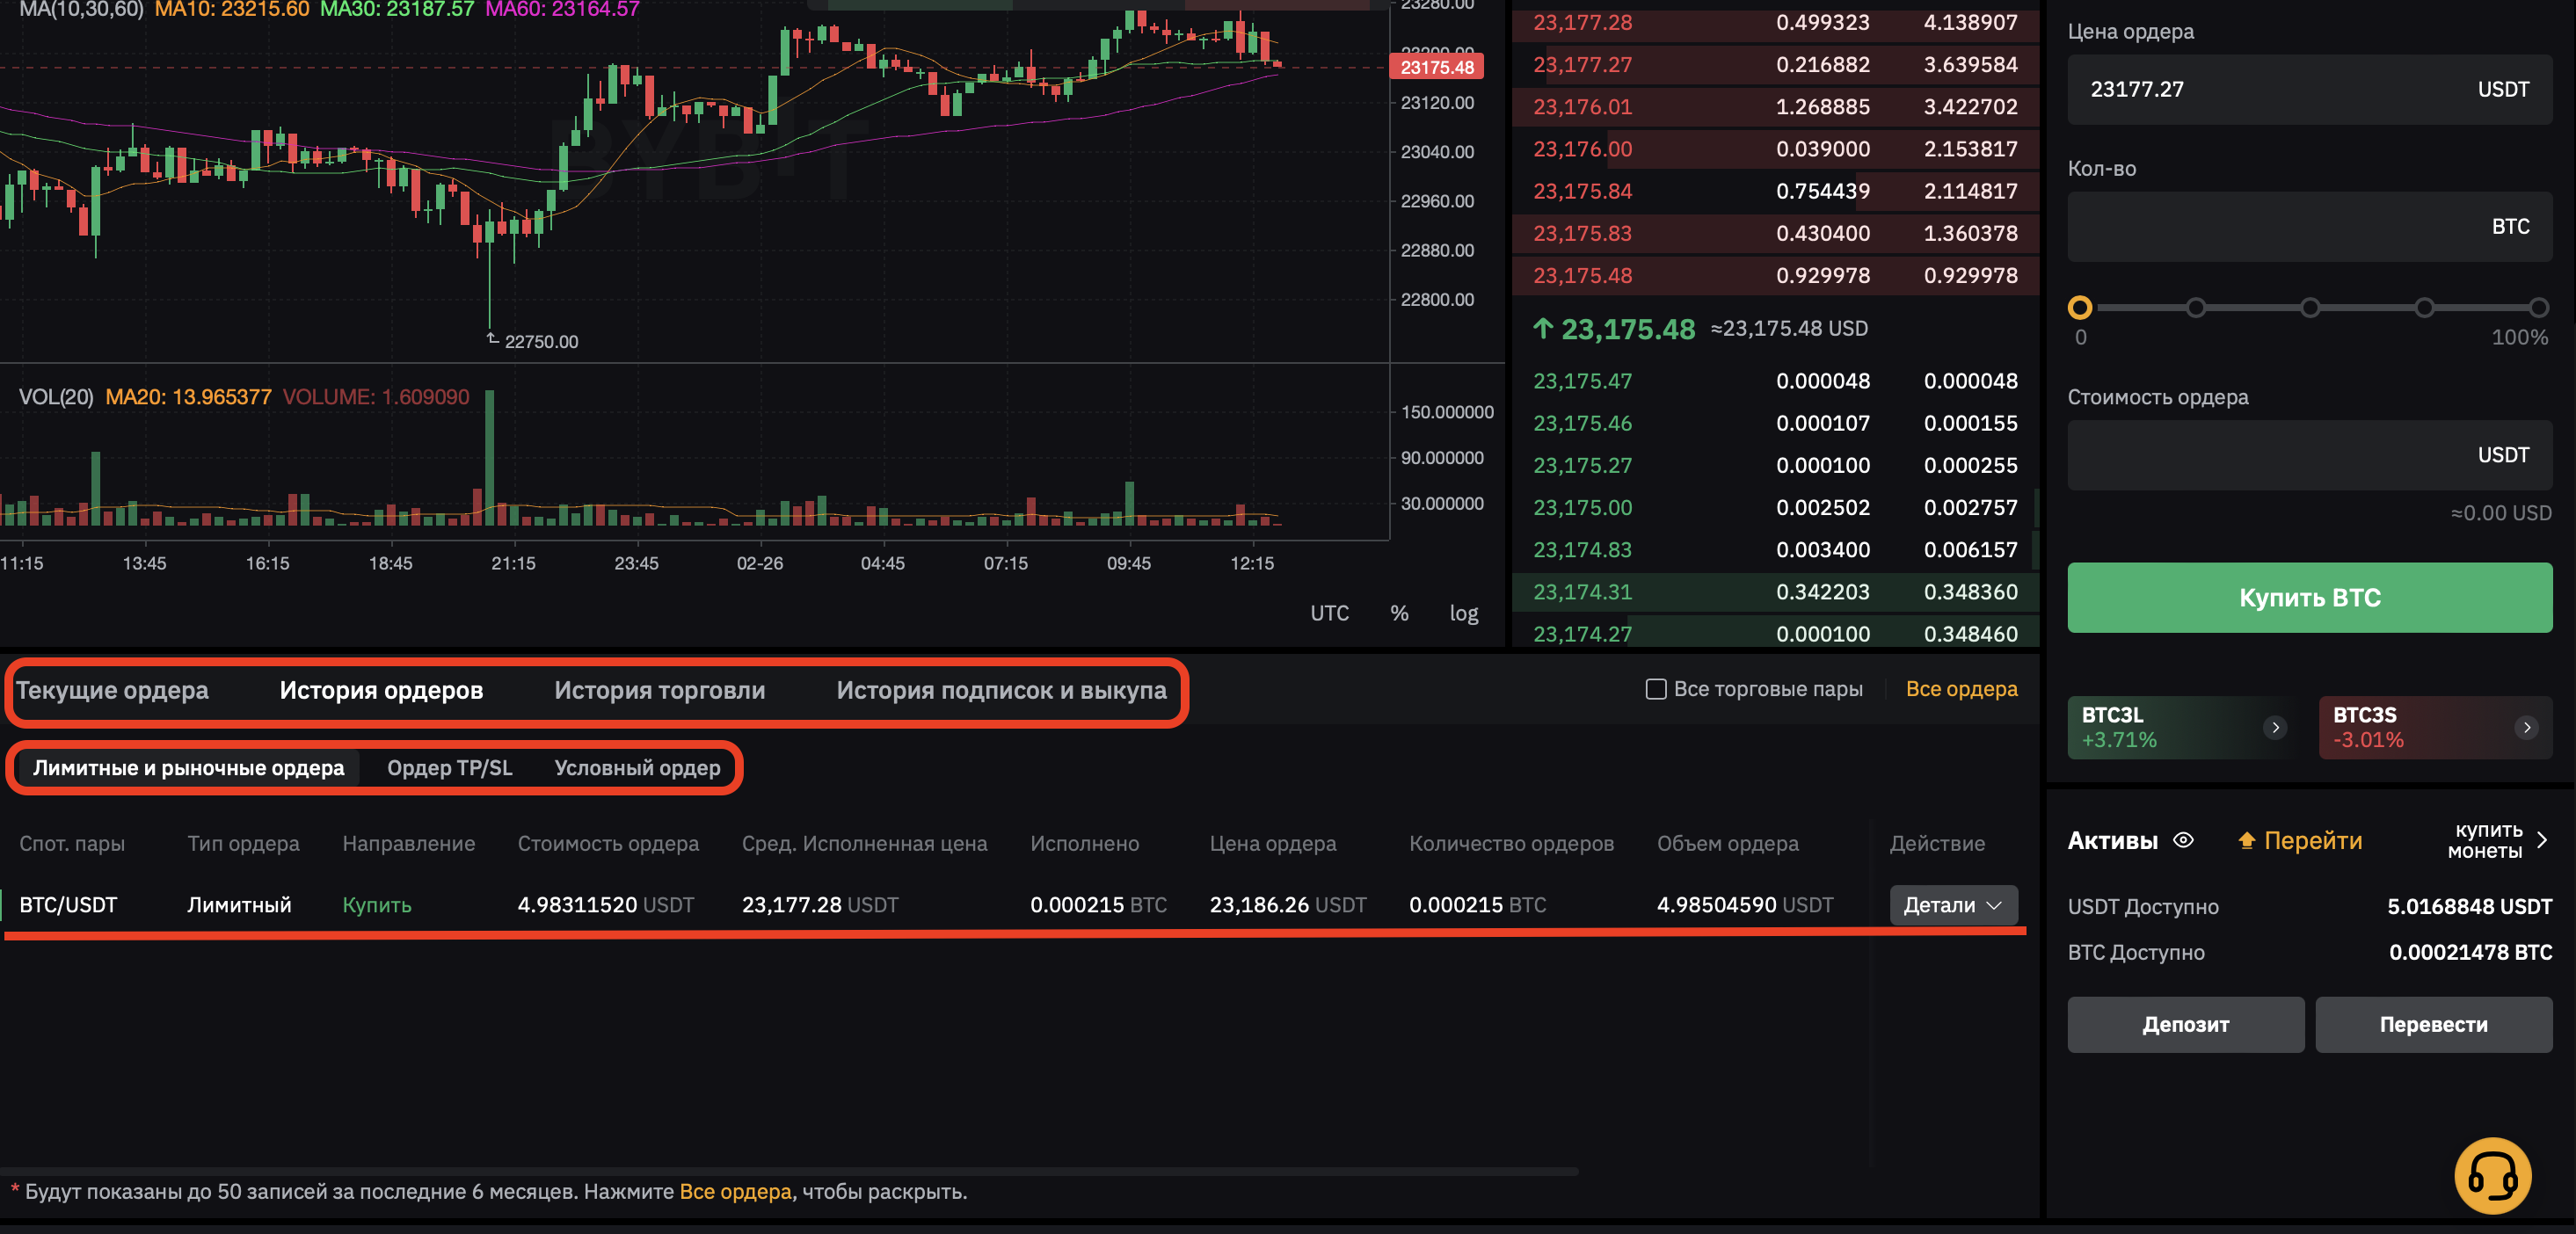
Task: Select Лимитные и рыночные ордера filter
Action: (188, 768)
